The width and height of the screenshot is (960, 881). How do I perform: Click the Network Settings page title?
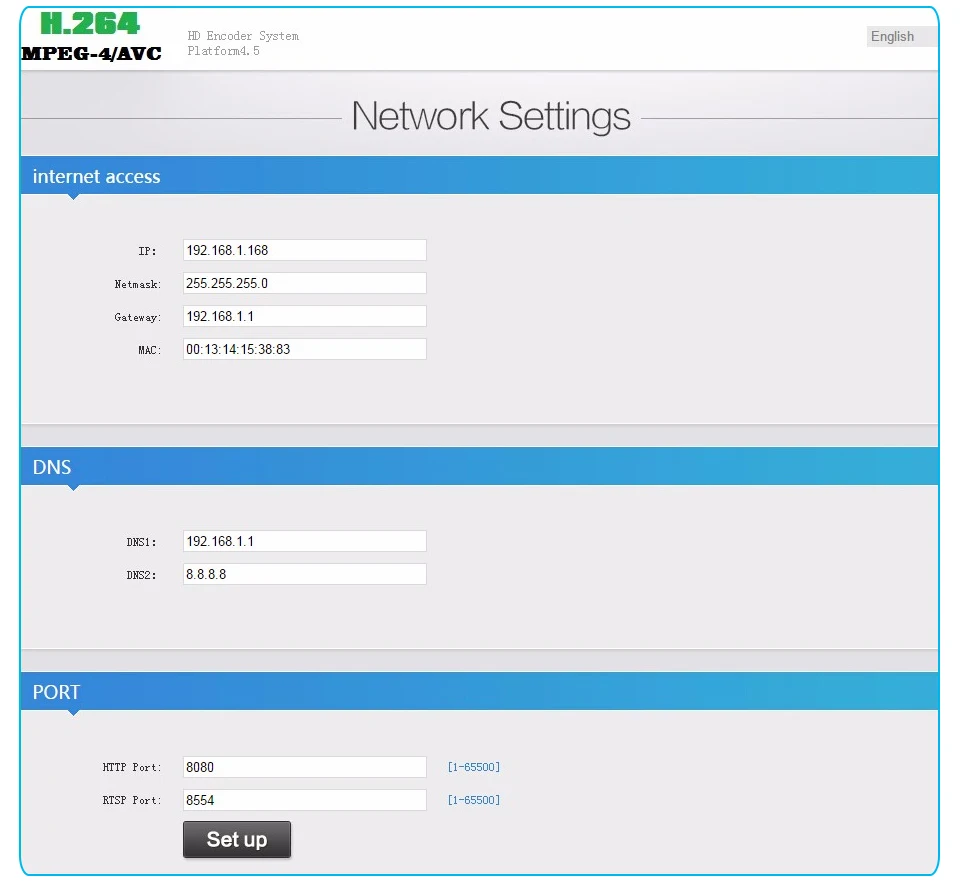coord(491,116)
